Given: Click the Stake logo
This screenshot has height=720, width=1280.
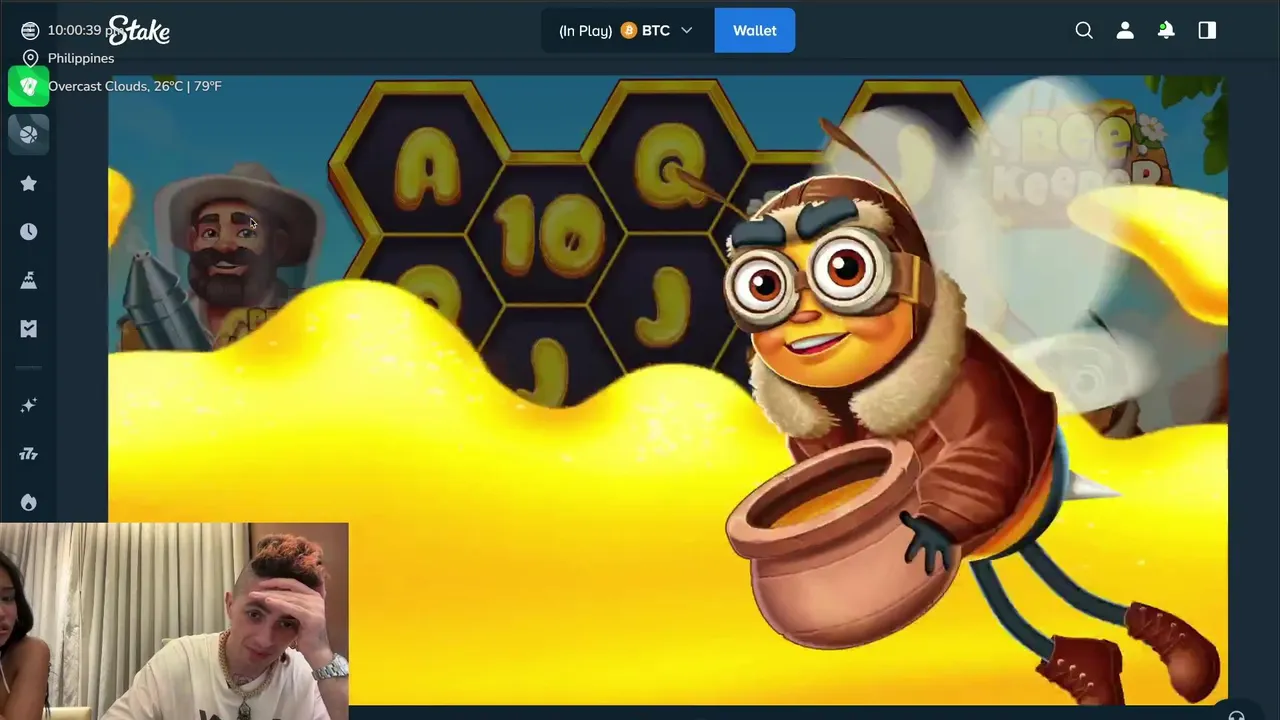Looking at the screenshot, I should [139, 30].
